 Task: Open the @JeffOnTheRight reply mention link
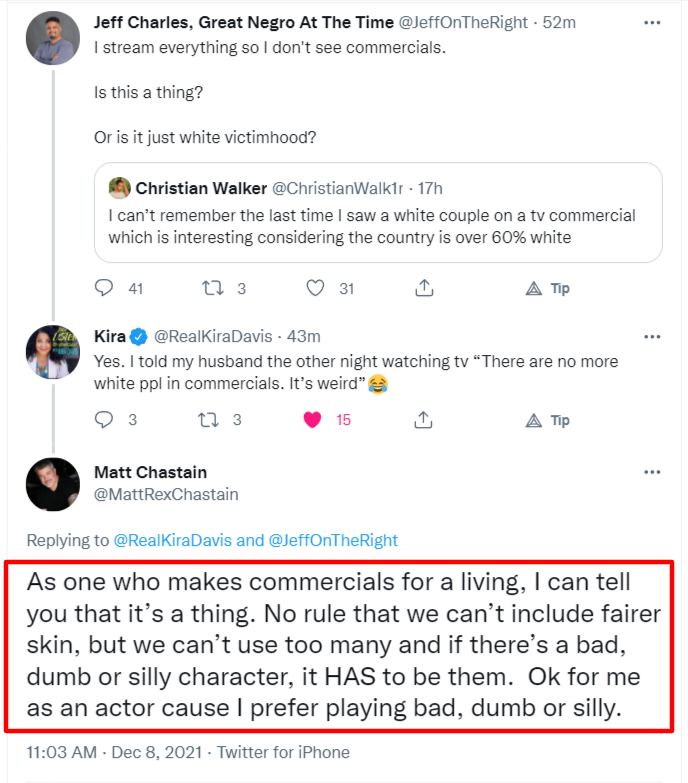pos(333,540)
